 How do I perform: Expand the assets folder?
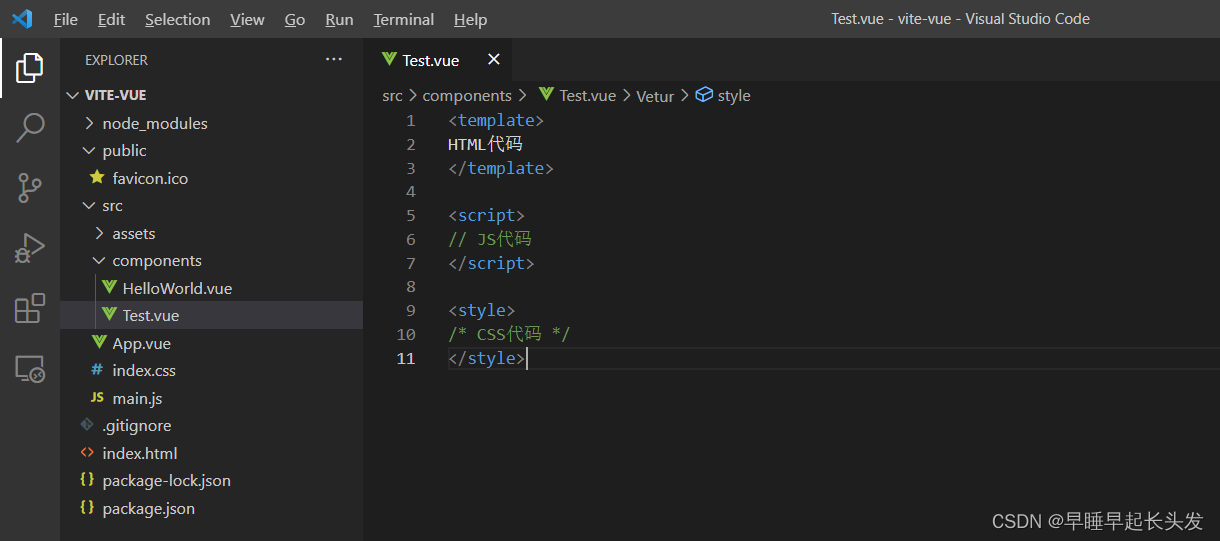[133, 234]
